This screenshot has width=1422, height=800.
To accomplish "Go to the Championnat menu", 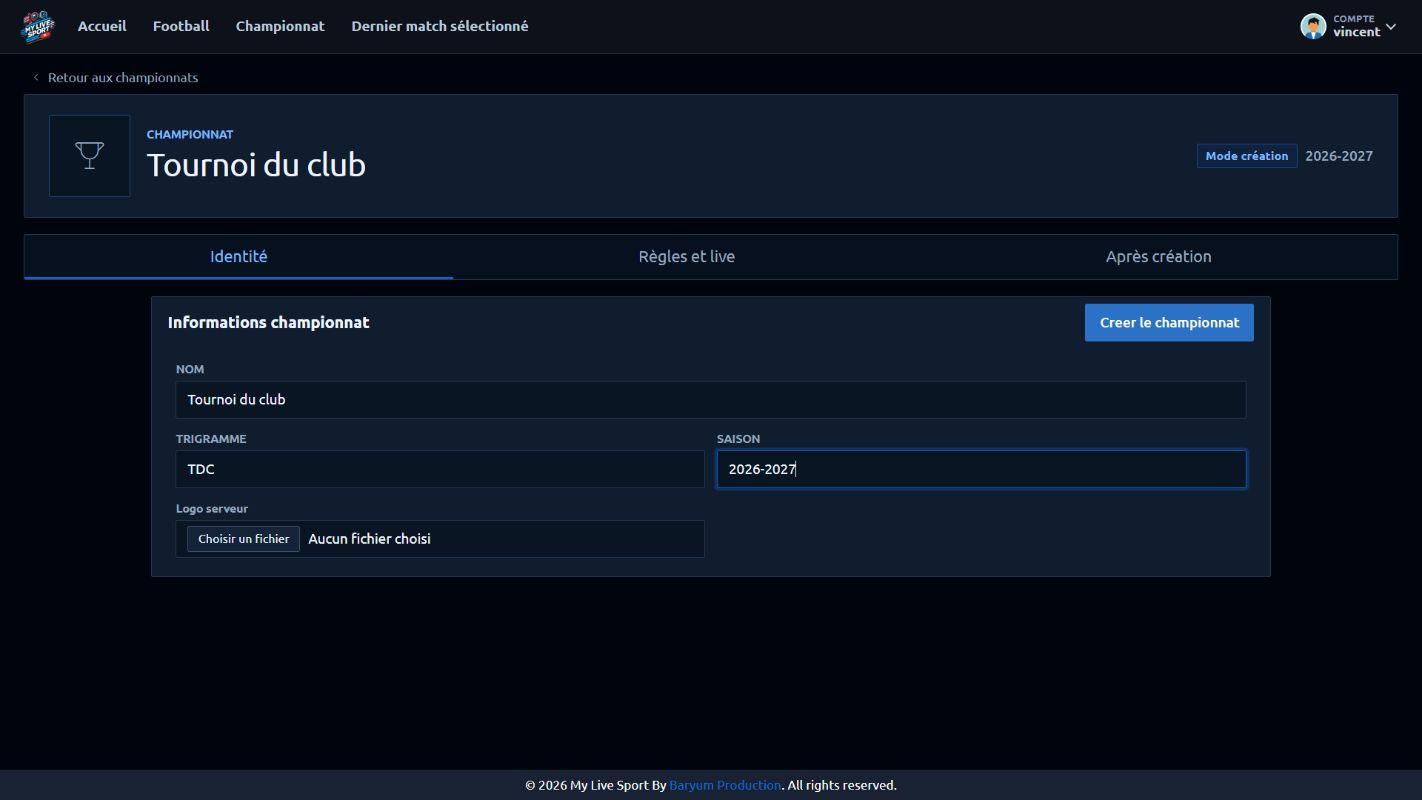I will pyautogui.click(x=280, y=26).
